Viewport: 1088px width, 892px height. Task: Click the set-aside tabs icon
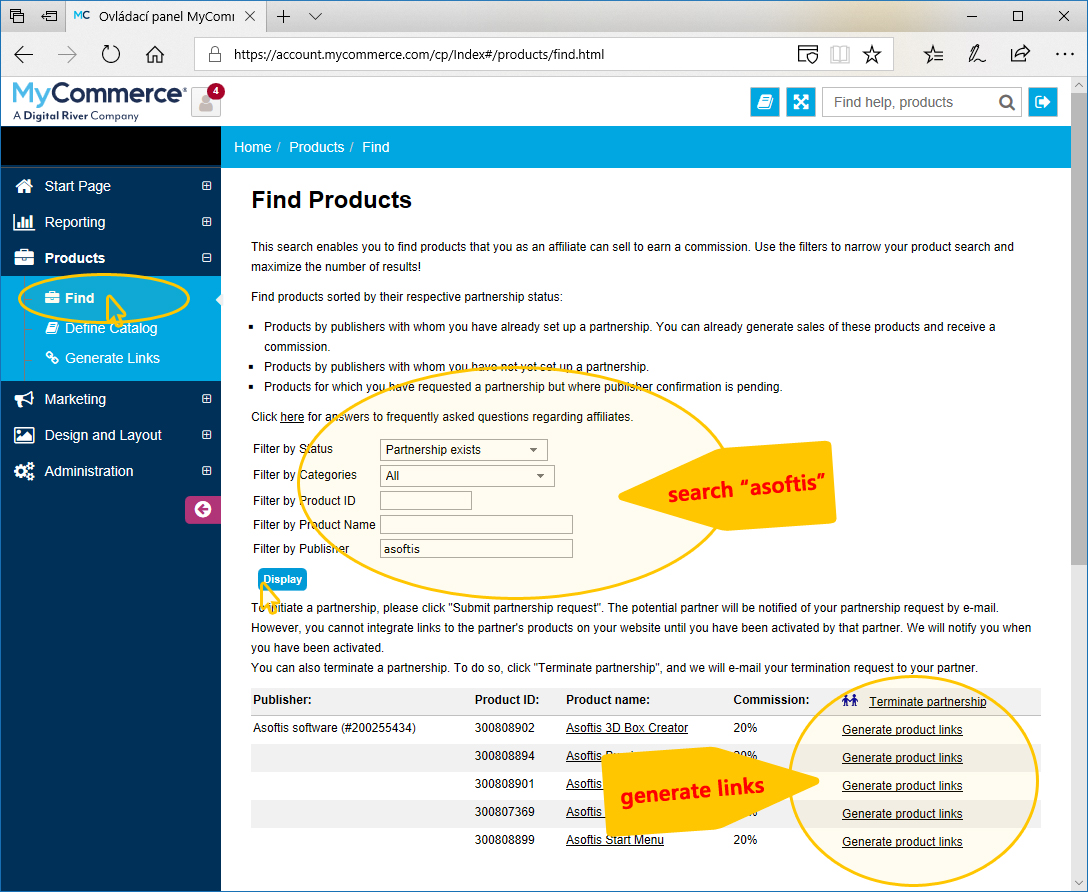17,16
